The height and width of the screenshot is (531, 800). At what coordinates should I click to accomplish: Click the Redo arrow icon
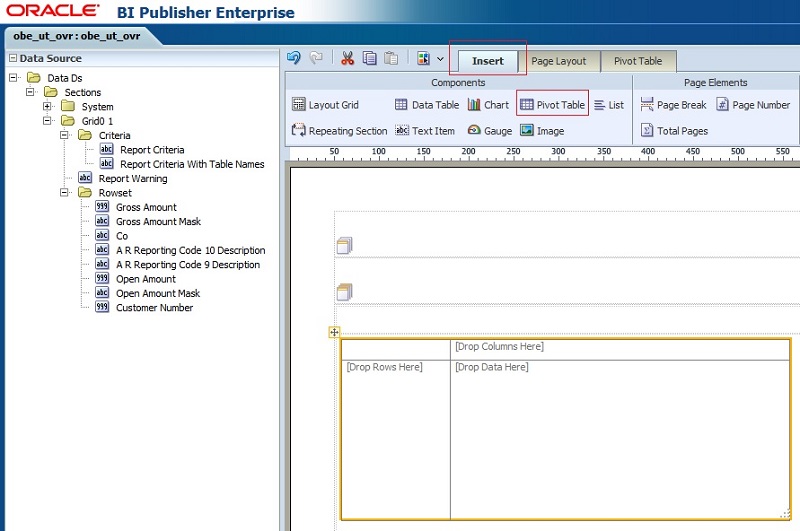point(316,58)
